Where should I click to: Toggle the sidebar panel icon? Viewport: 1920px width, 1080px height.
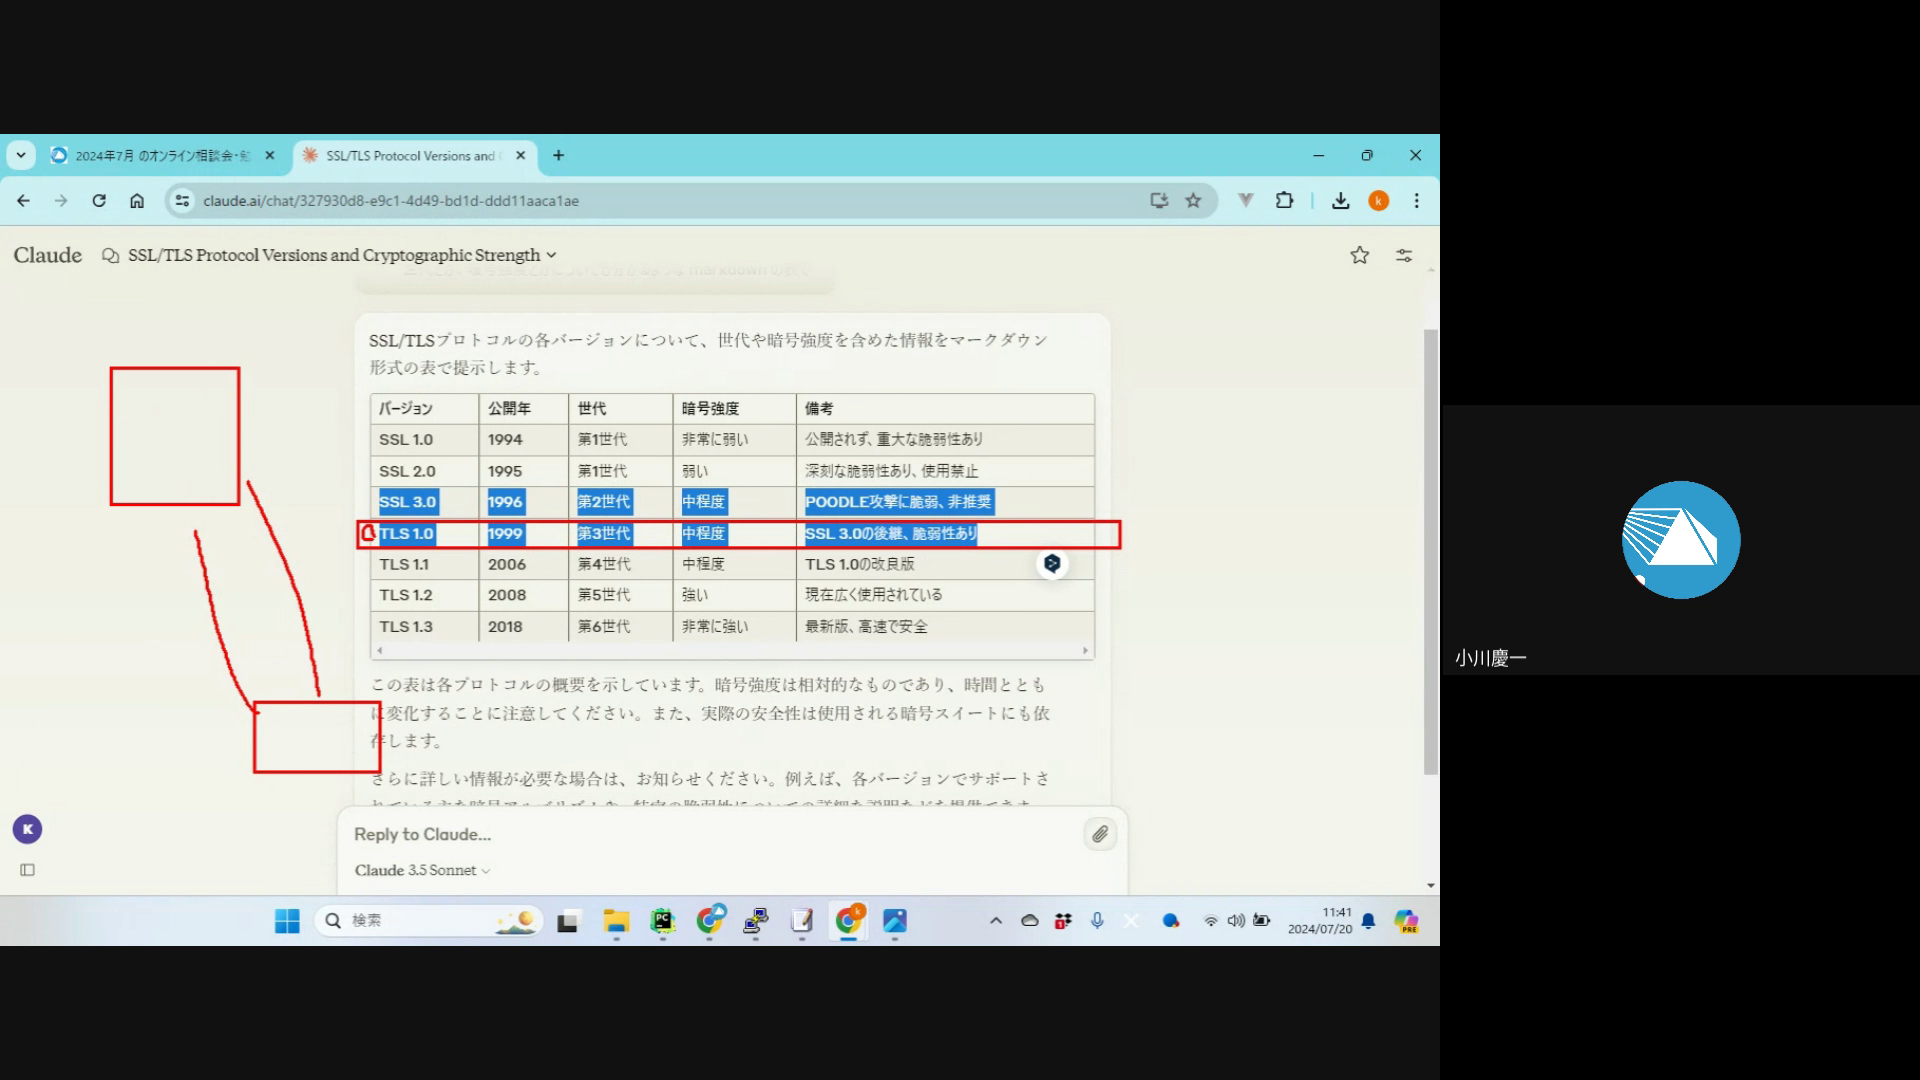28,870
